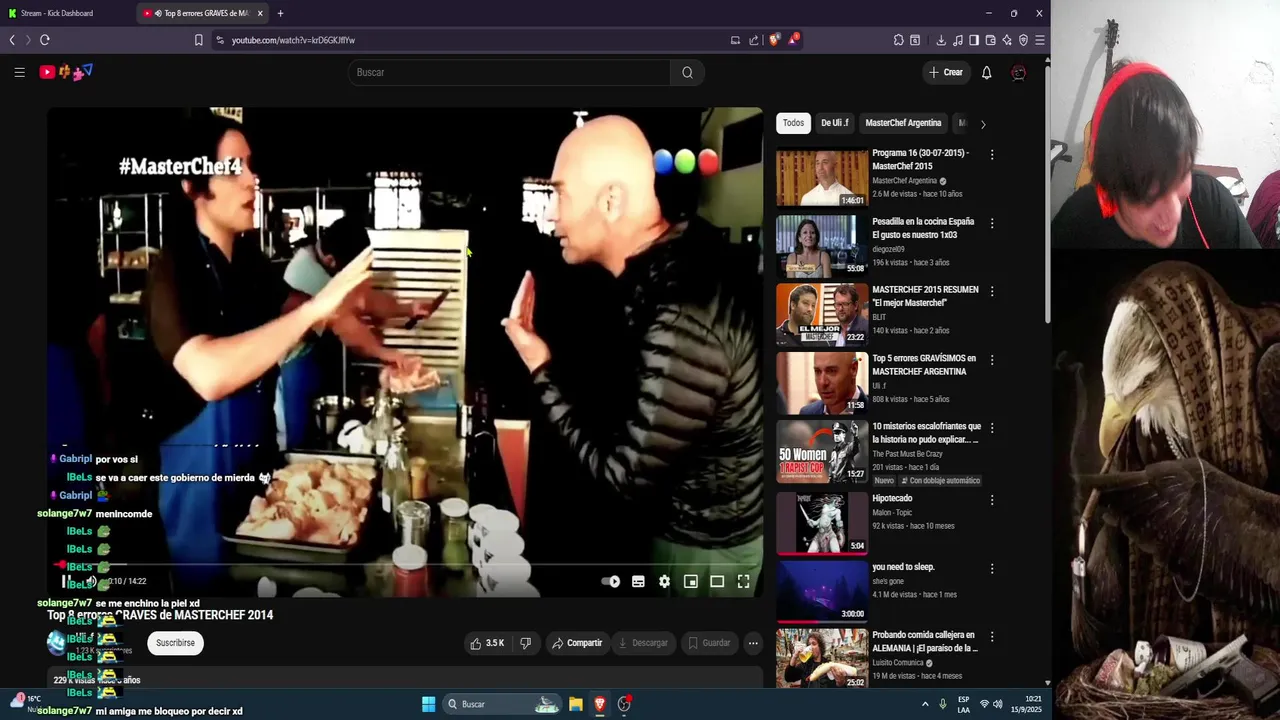Open options for Hipotecado video
The width and height of the screenshot is (1280, 720).
[992, 500]
